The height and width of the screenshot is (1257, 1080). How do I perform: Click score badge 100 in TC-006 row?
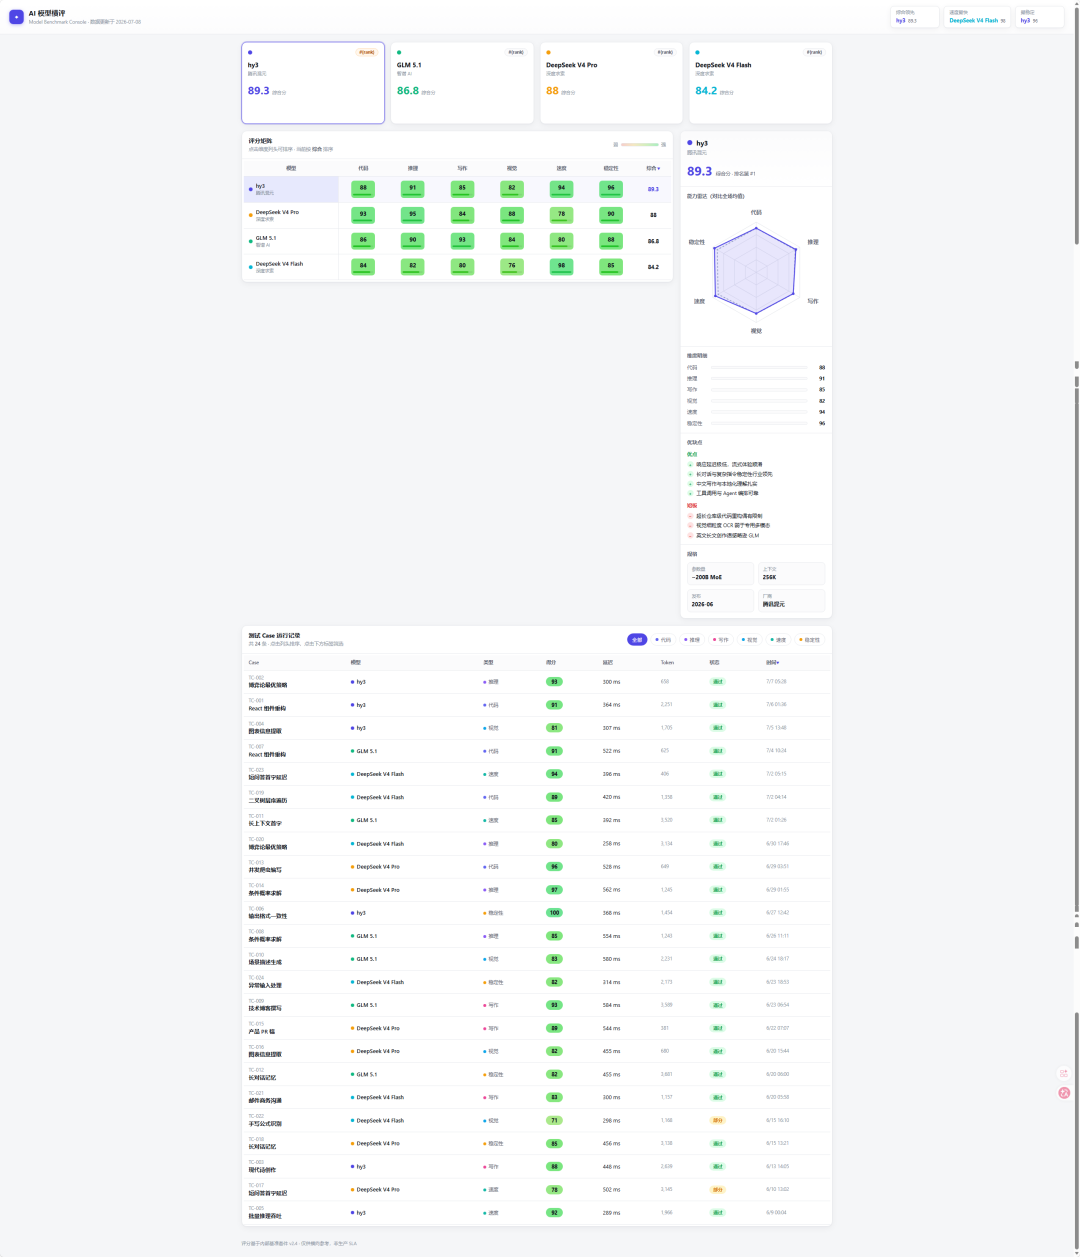(554, 913)
